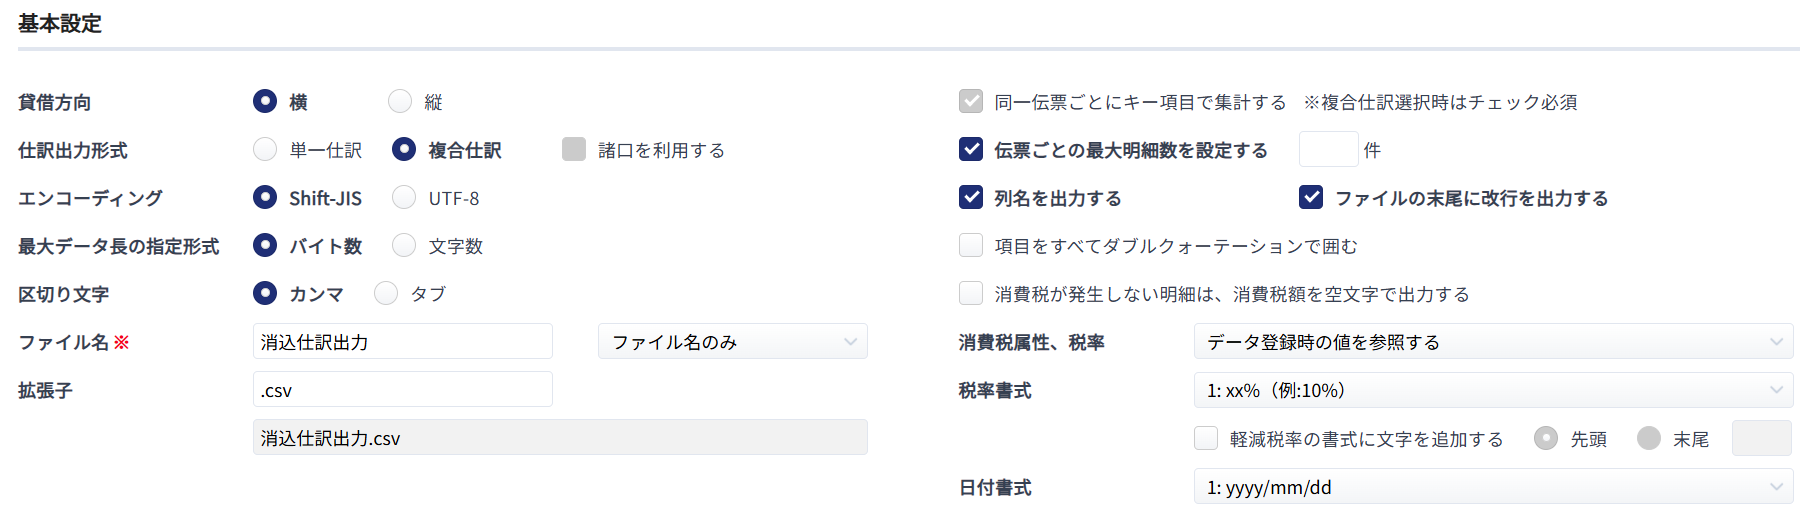Screen dimensions: 1800x510
Task: Choose 単一仕訳 output format
Action: click(x=265, y=149)
